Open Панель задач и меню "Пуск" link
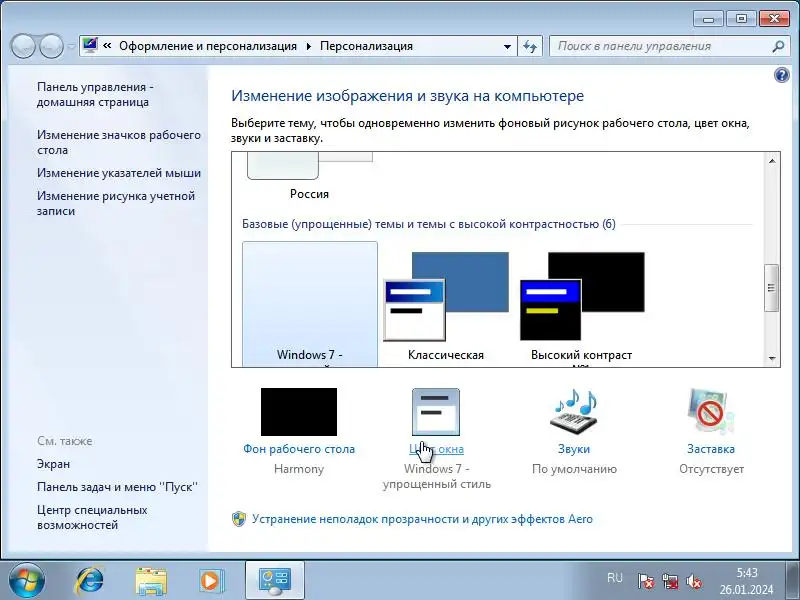 pos(117,487)
